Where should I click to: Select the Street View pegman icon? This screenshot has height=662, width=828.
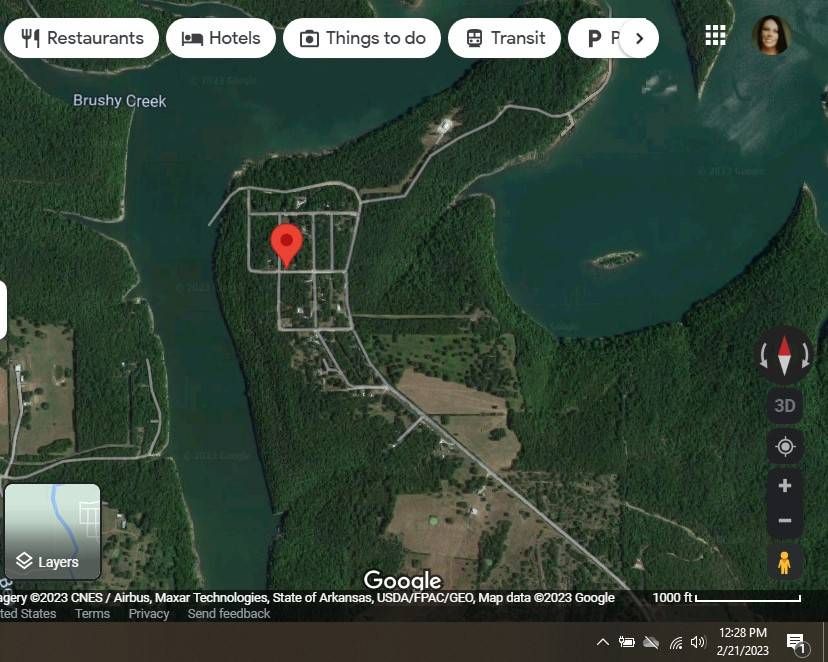click(x=785, y=563)
